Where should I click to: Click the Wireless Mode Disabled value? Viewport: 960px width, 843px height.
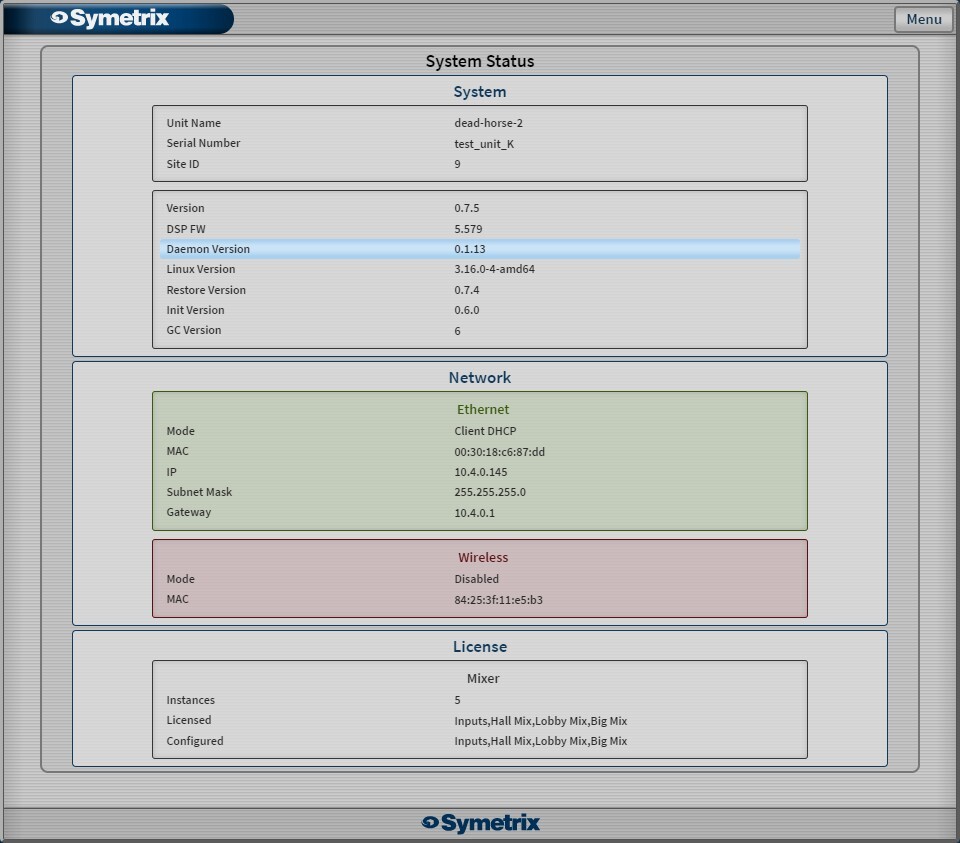pyautogui.click(x=476, y=579)
